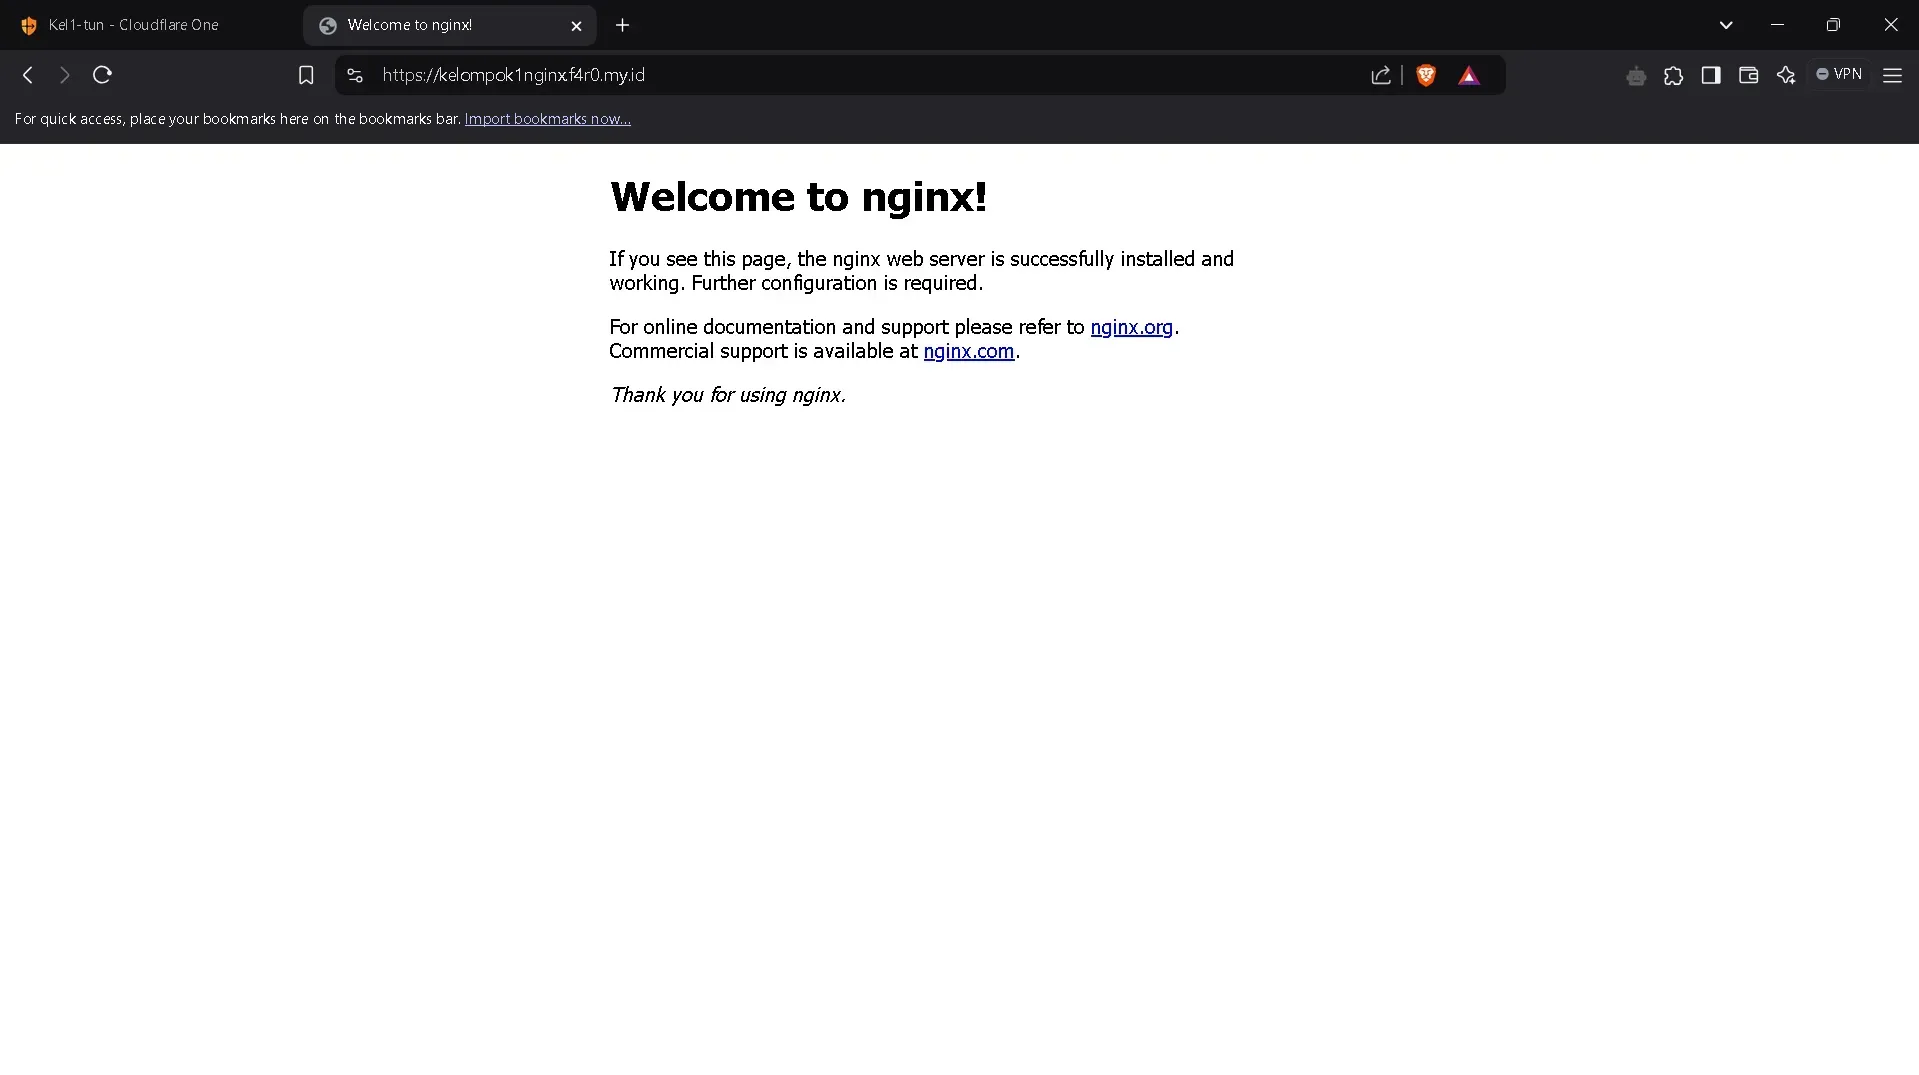Open Brave Shields panel for this site
Viewport: 1919px width, 1075px height.
point(1426,75)
